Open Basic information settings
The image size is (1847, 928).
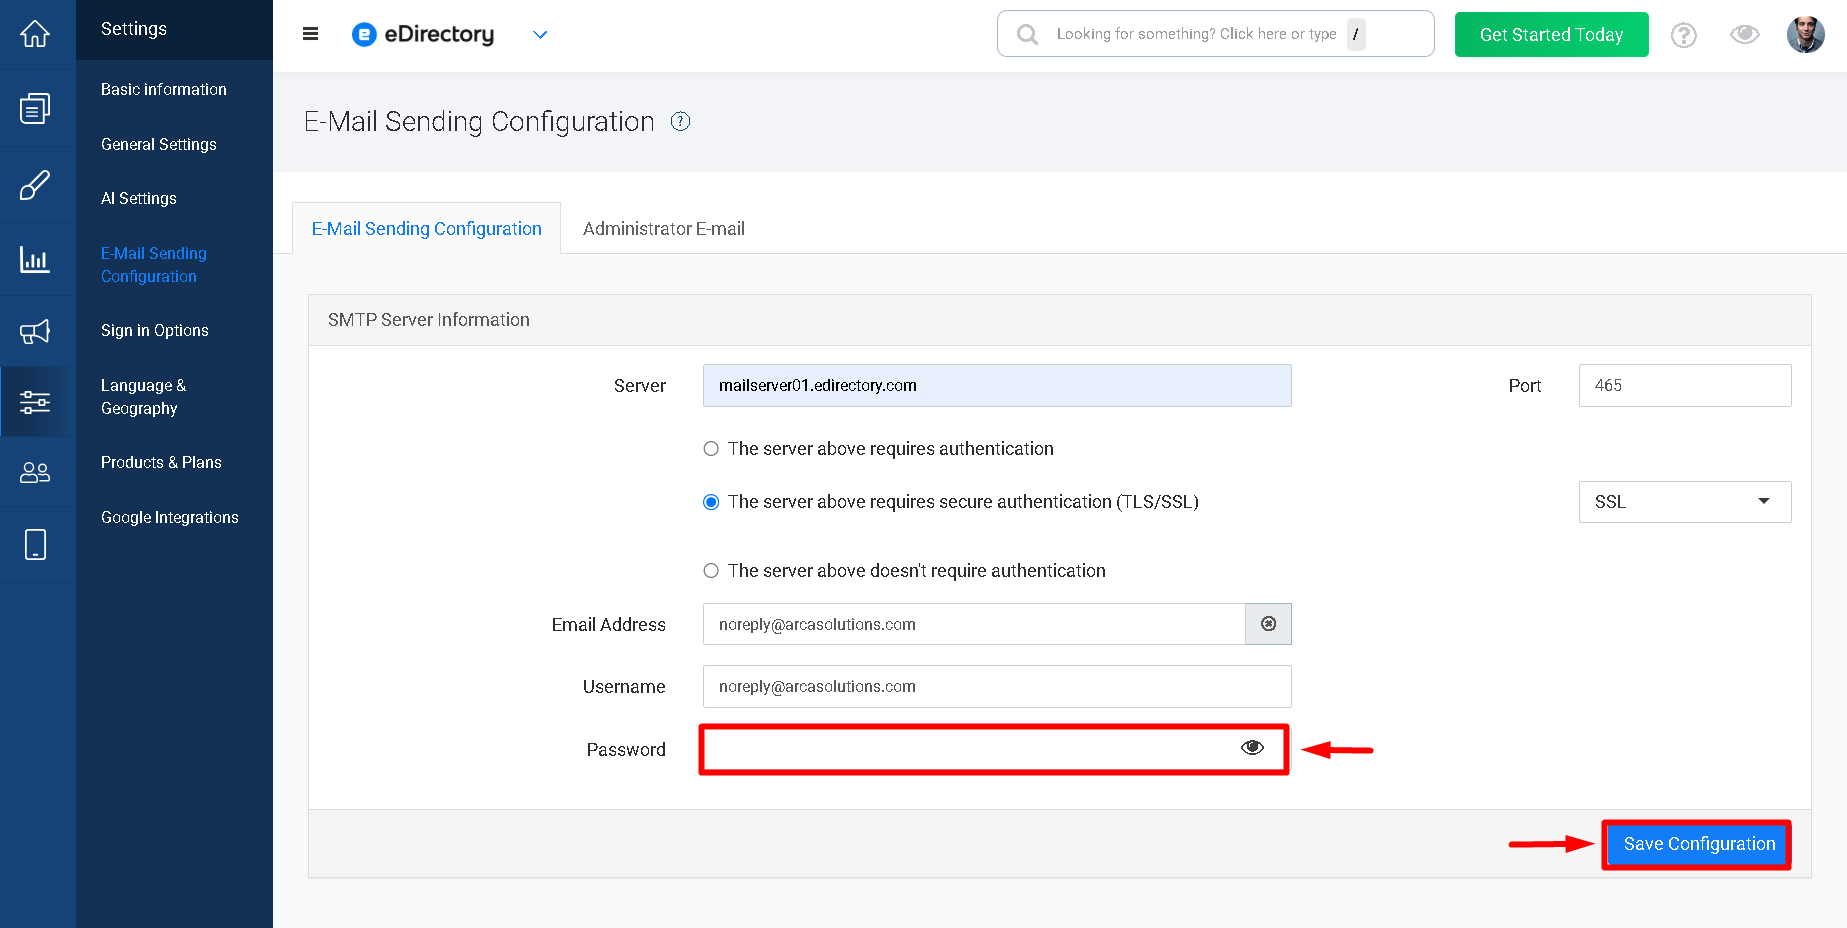pyautogui.click(x=164, y=89)
